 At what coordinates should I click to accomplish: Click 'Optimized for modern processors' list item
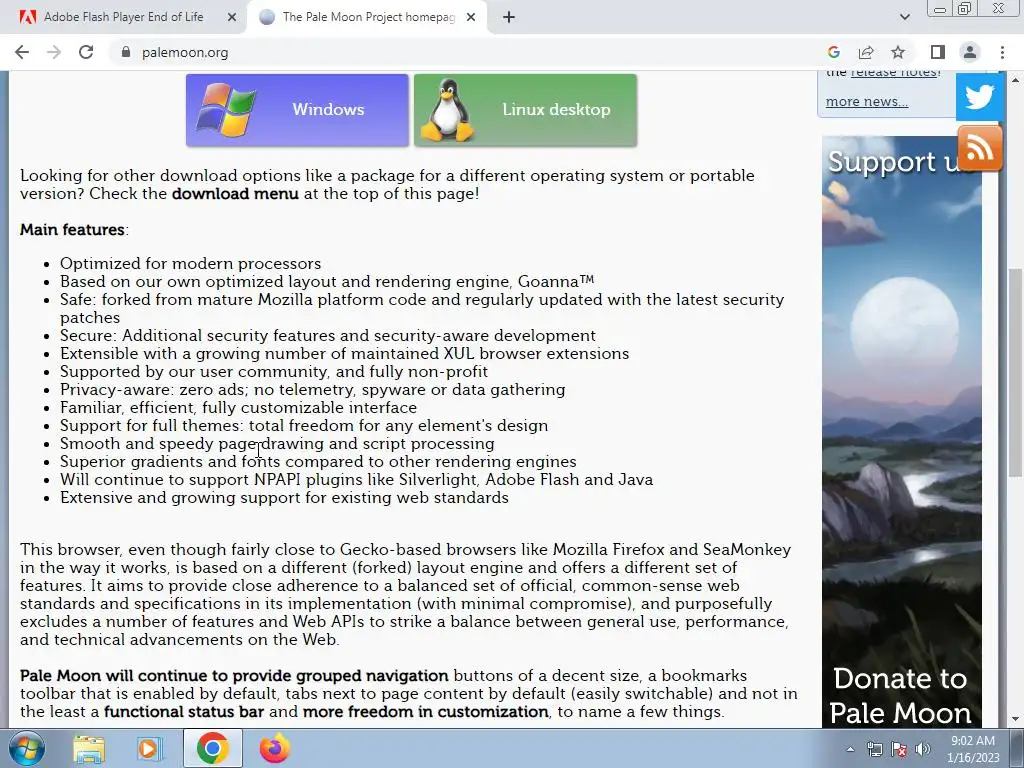pos(191,263)
